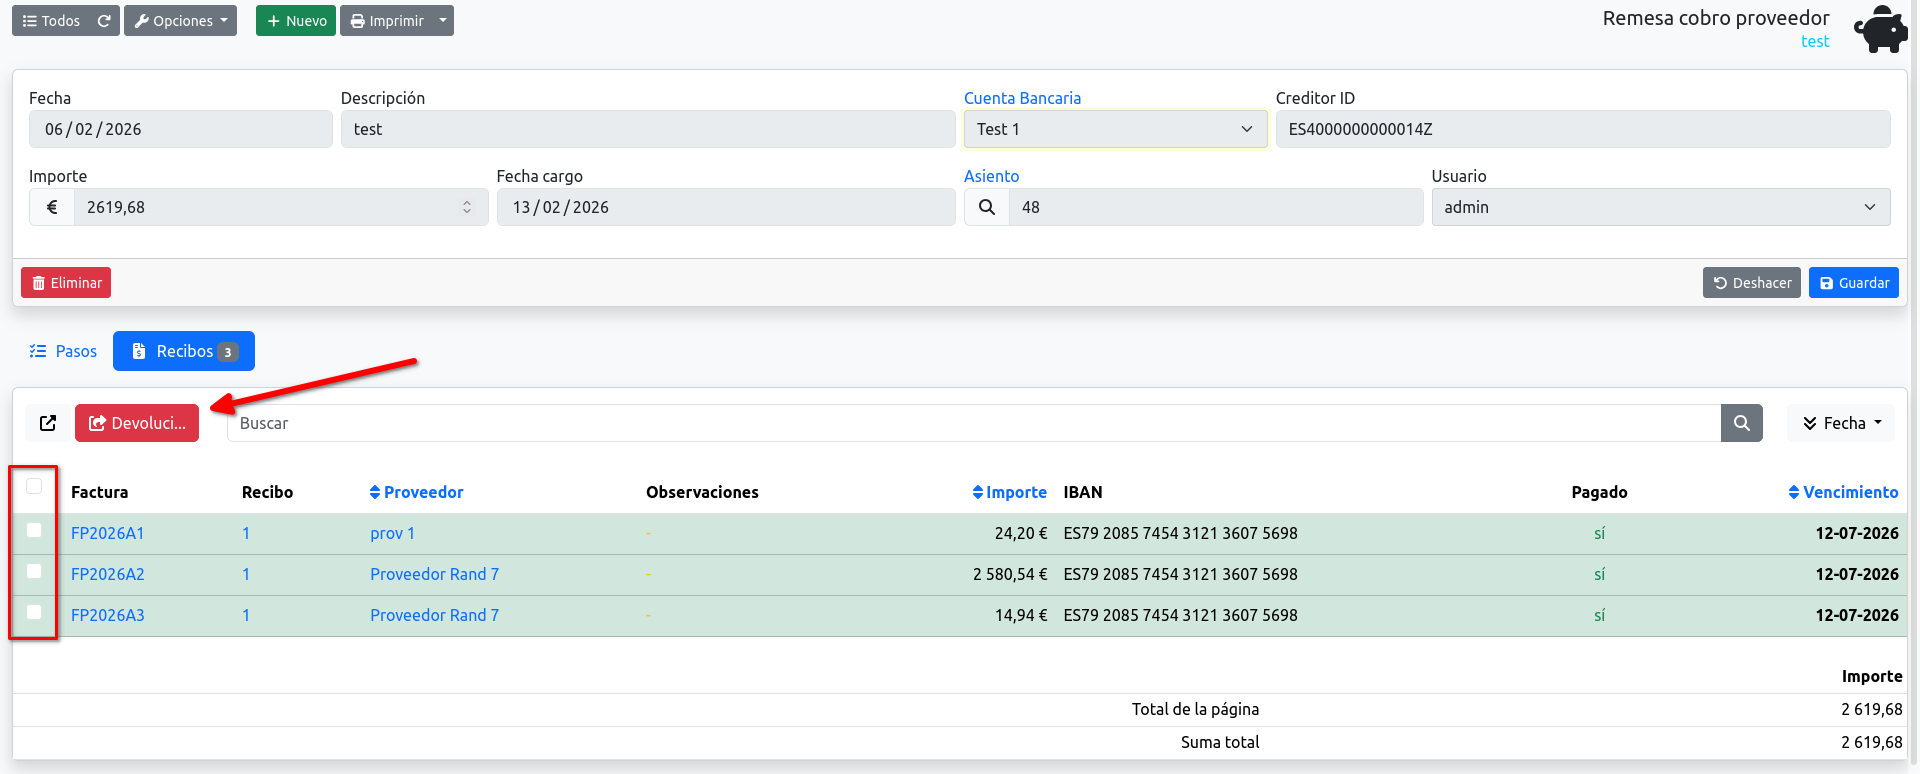Sort the table by Importe column
The image size is (1920, 774).
click(x=1009, y=492)
